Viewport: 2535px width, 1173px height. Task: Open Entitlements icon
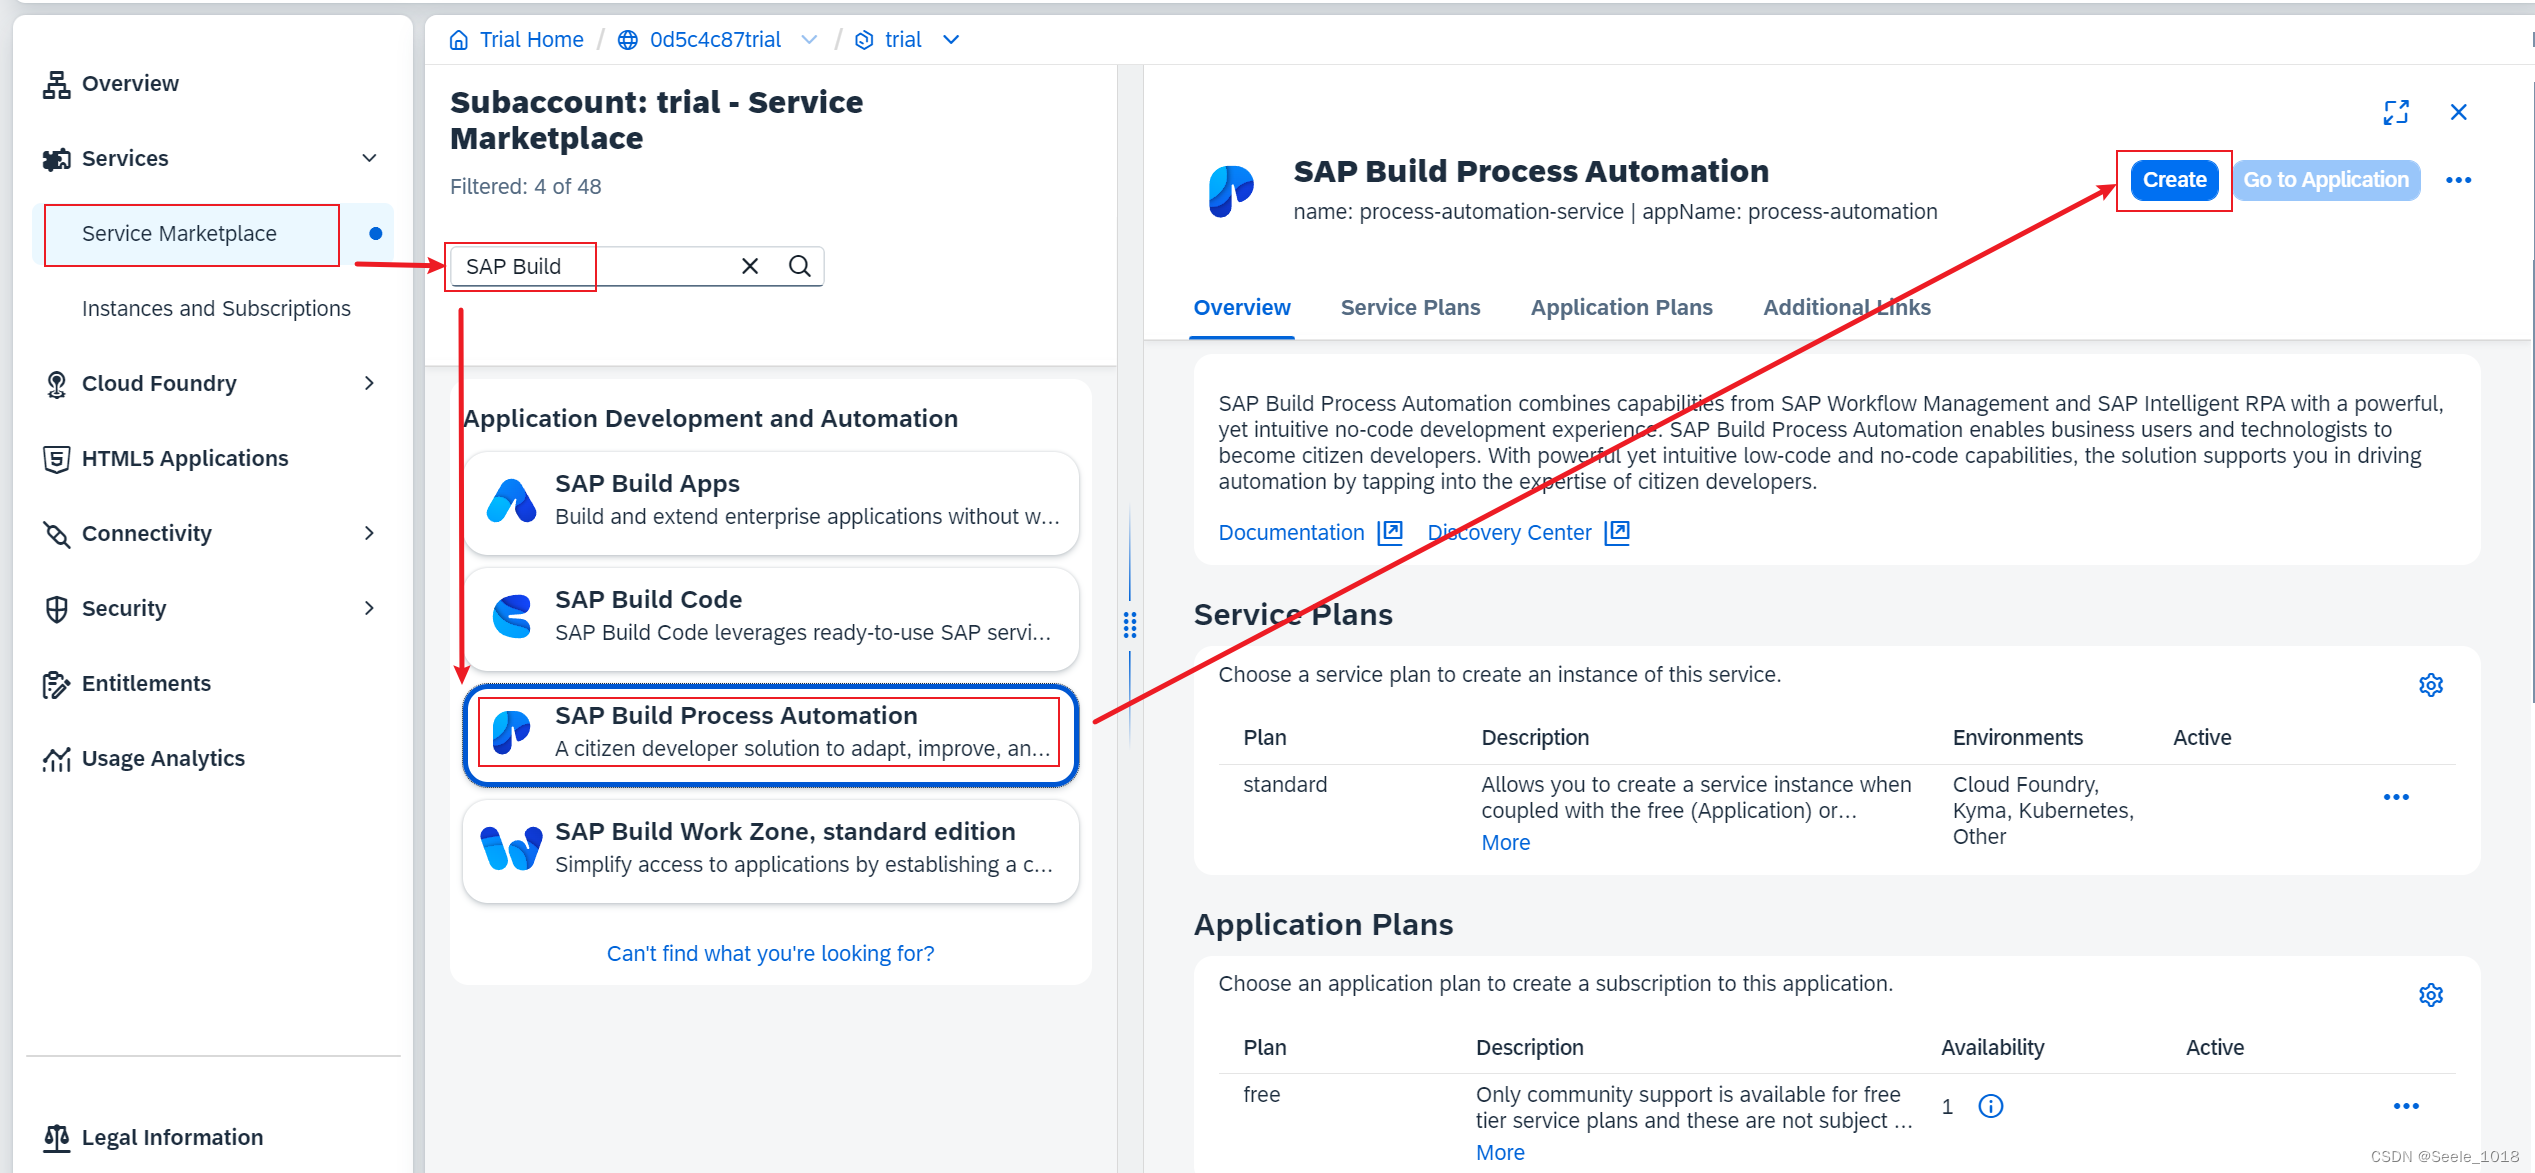click(56, 684)
